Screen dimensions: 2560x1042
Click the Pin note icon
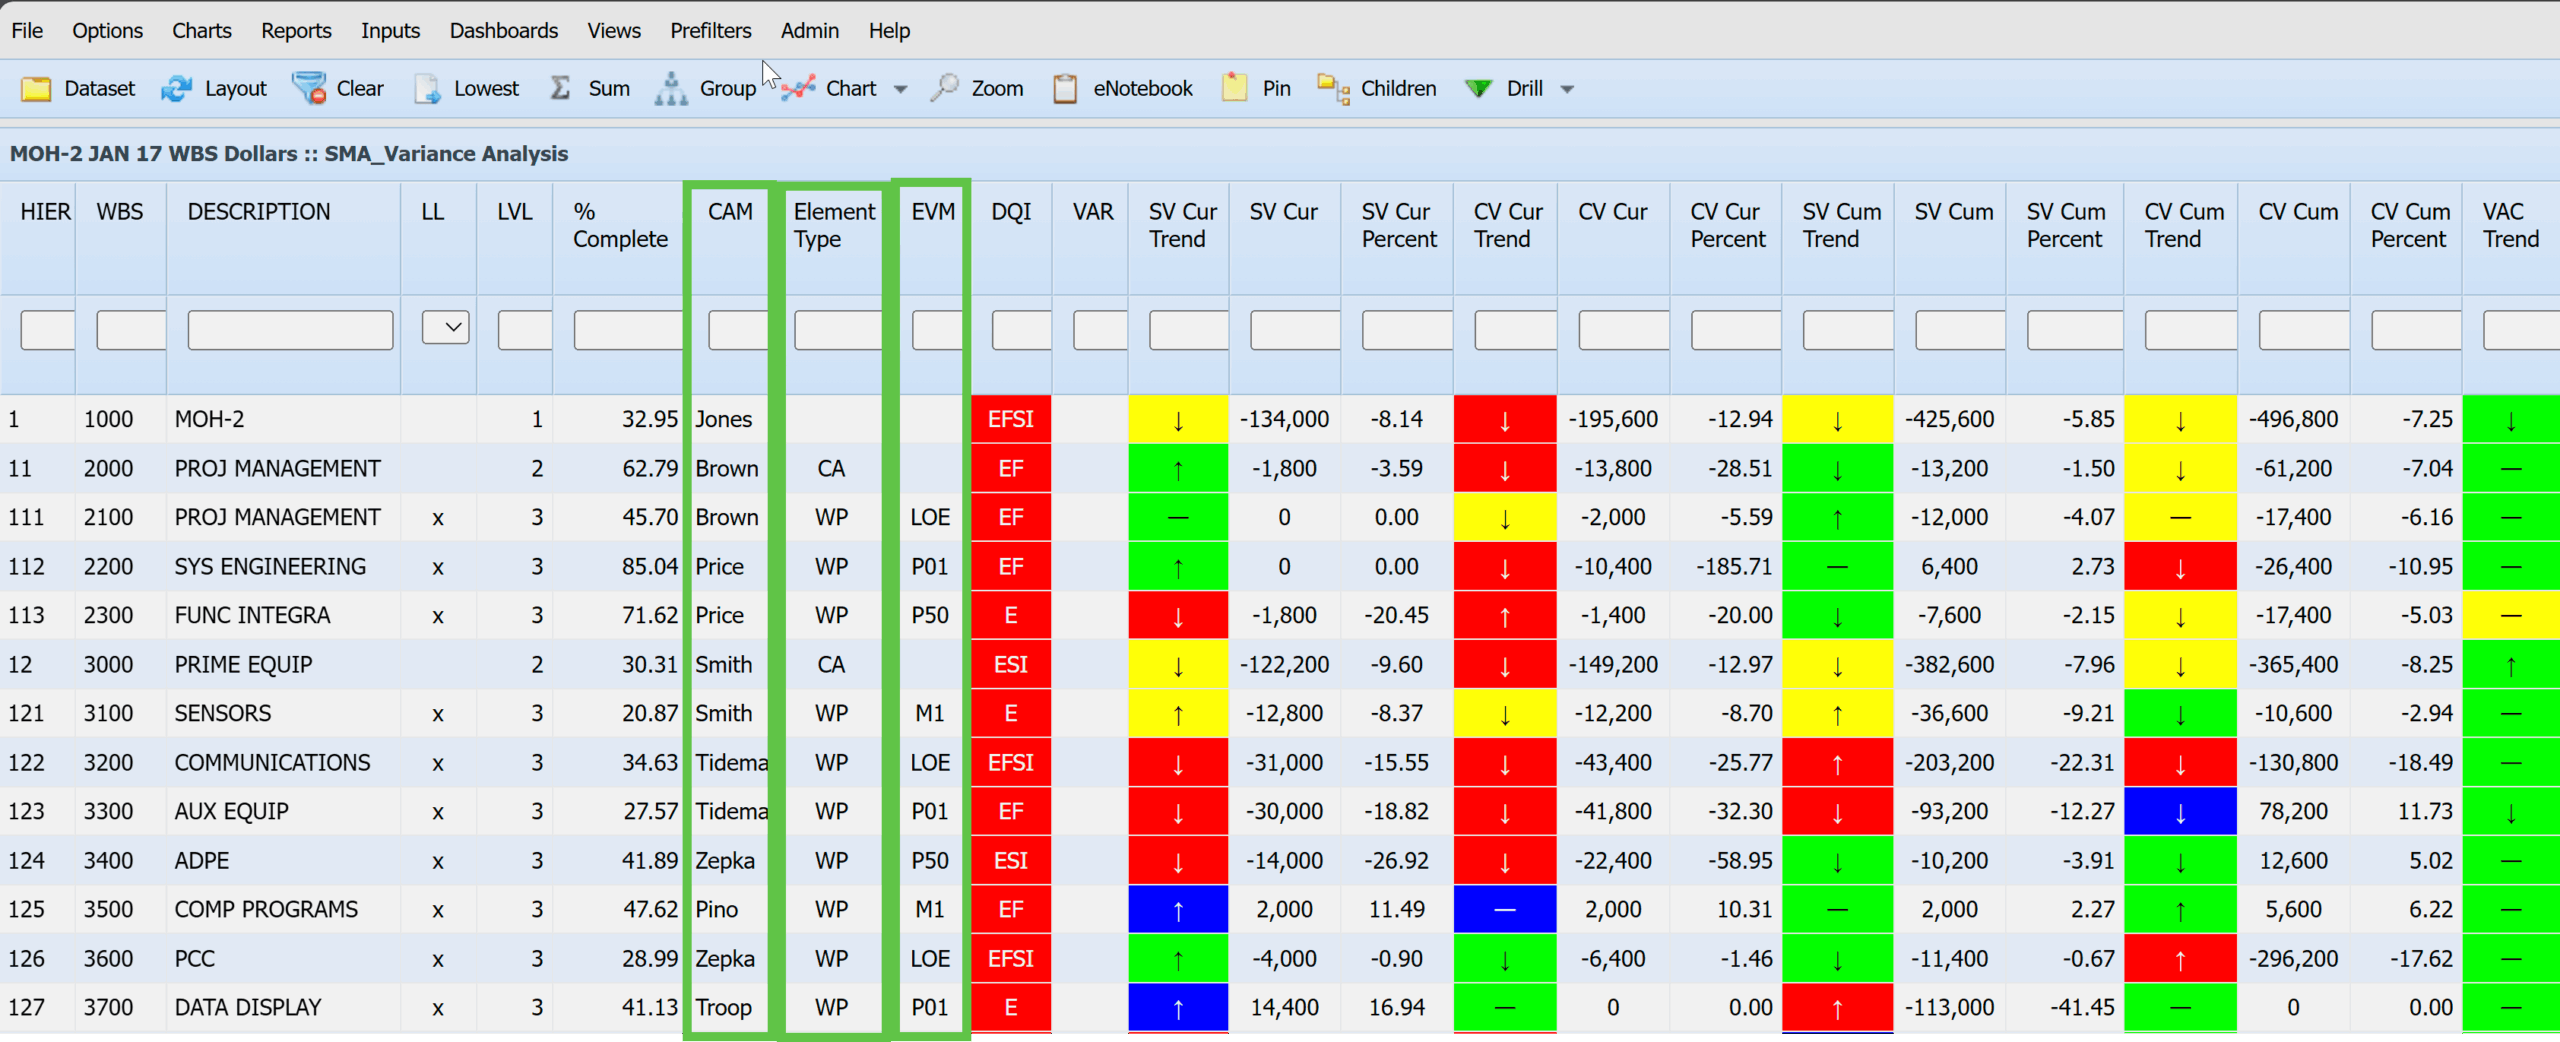click(1235, 89)
